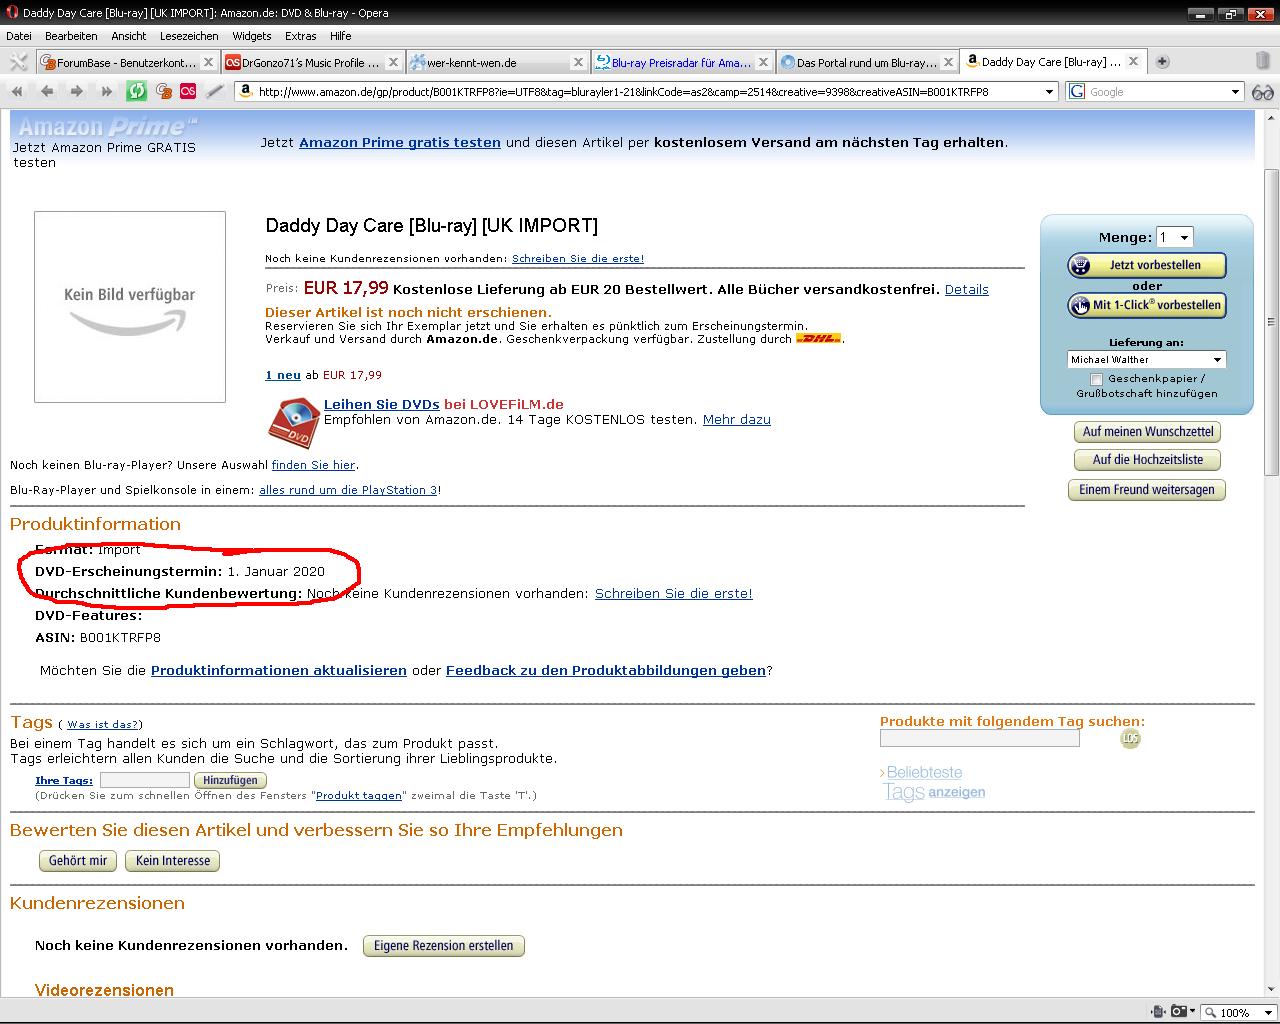Click the red Last.fm icon in toolbar
Viewport: 1280px width, 1024px height.
[x=188, y=91]
